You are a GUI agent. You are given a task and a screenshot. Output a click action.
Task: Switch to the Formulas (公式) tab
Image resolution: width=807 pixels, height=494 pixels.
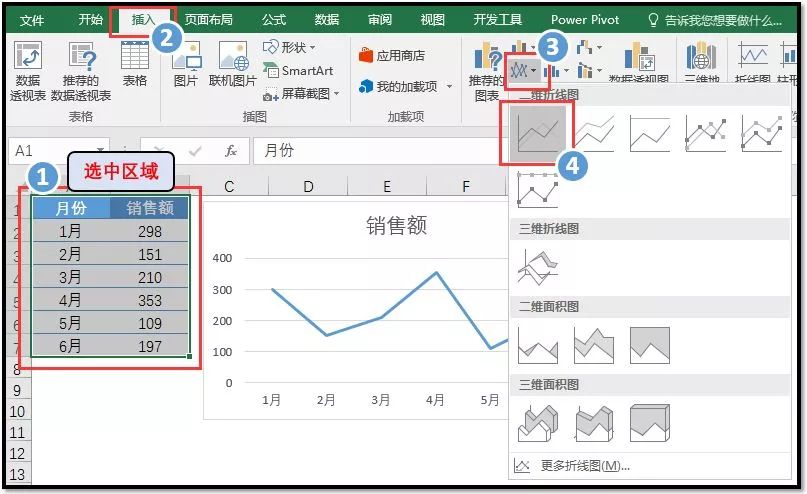(274, 20)
